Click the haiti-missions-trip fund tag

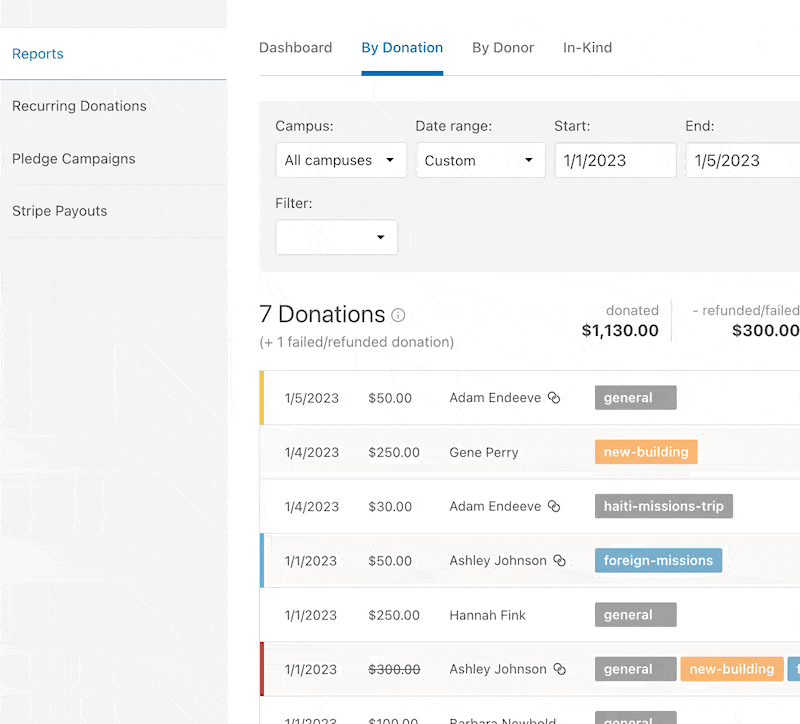click(664, 506)
